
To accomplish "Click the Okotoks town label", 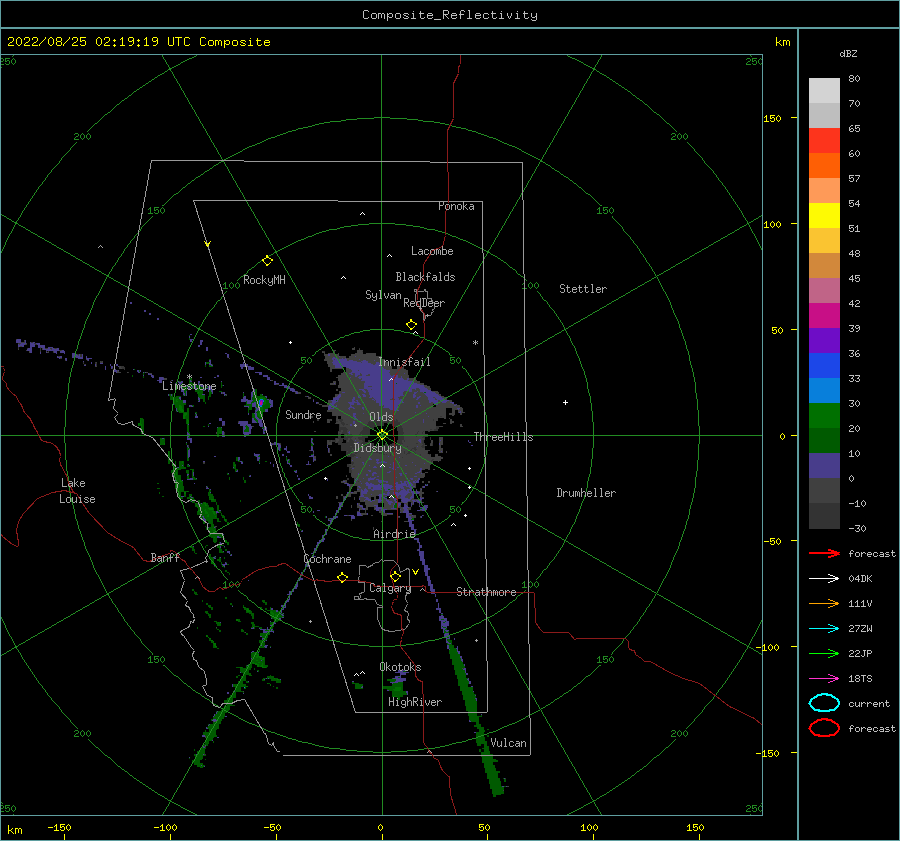I will (x=400, y=667).
